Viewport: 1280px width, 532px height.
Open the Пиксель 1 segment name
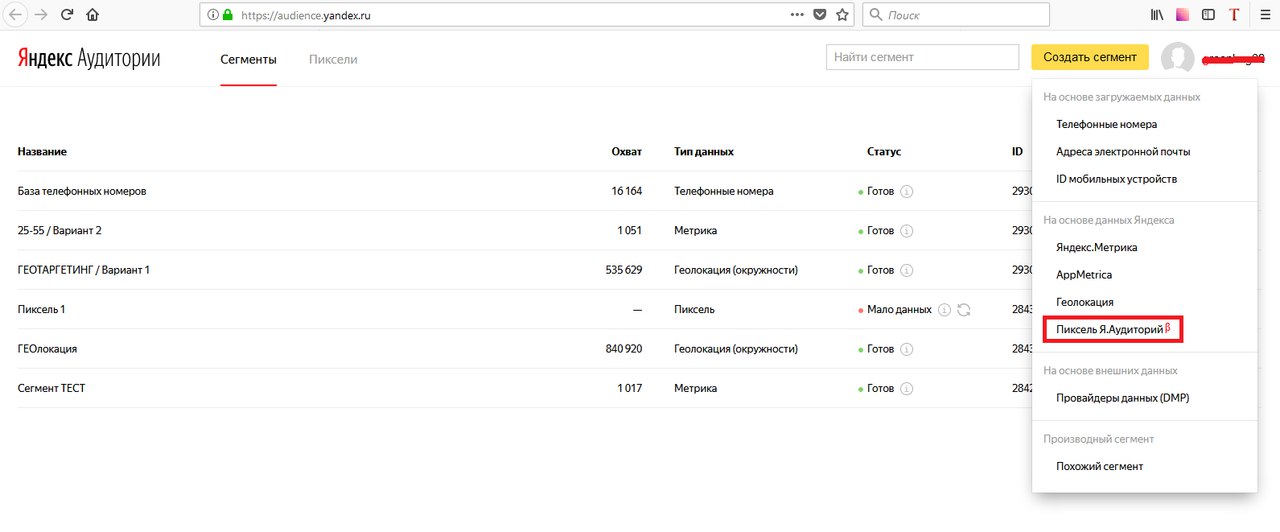tap(41, 310)
